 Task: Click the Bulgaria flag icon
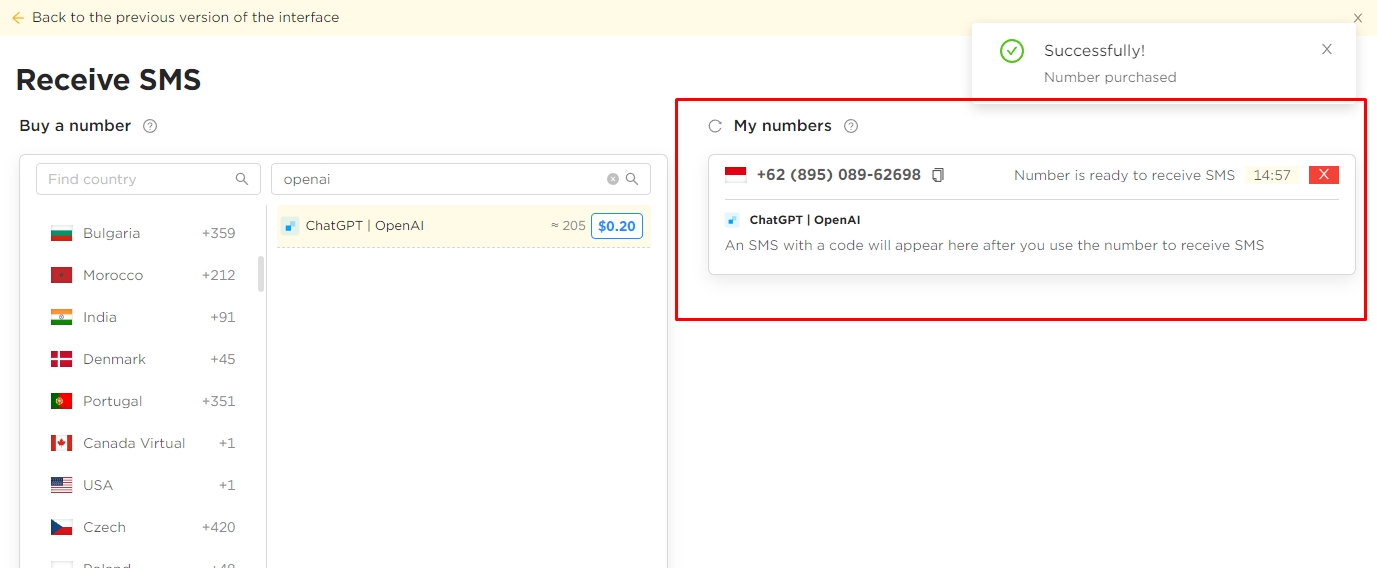[x=62, y=233]
